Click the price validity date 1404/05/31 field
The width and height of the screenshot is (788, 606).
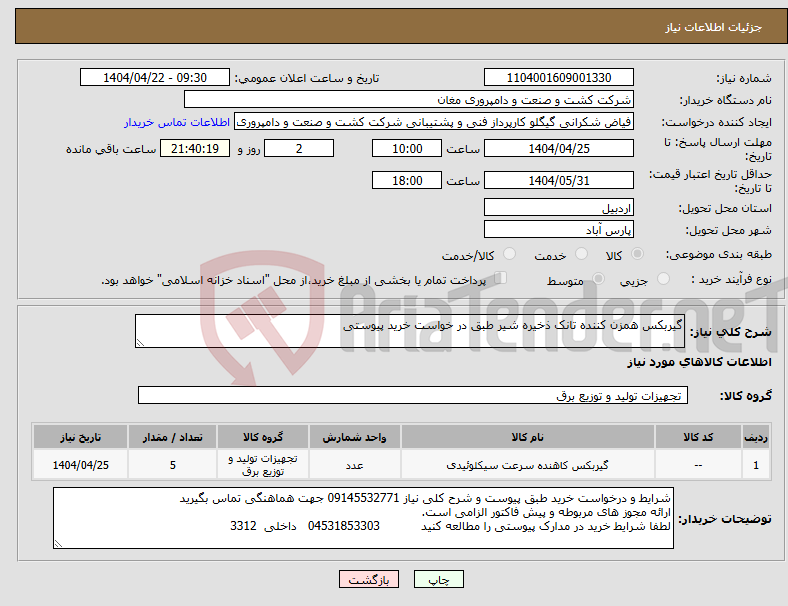(559, 180)
